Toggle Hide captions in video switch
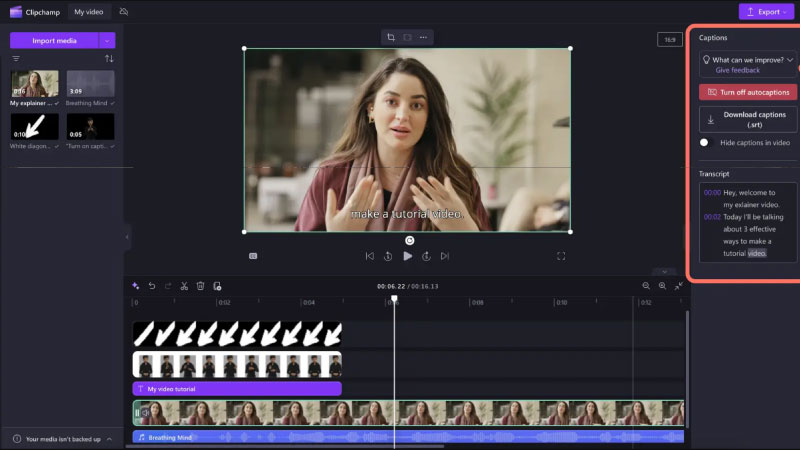Screen dimensions: 800x450 [x=704, y=143]
